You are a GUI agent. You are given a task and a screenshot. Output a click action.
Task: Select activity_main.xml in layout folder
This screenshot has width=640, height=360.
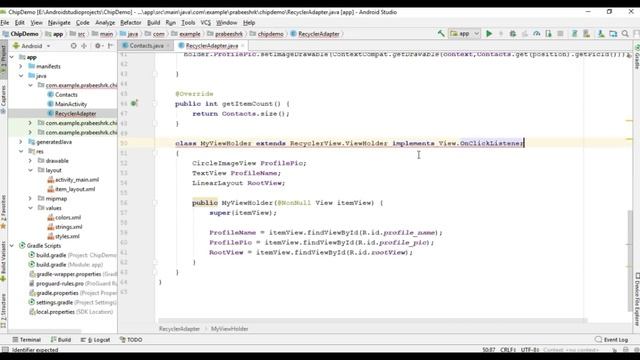tap(77, 180)
